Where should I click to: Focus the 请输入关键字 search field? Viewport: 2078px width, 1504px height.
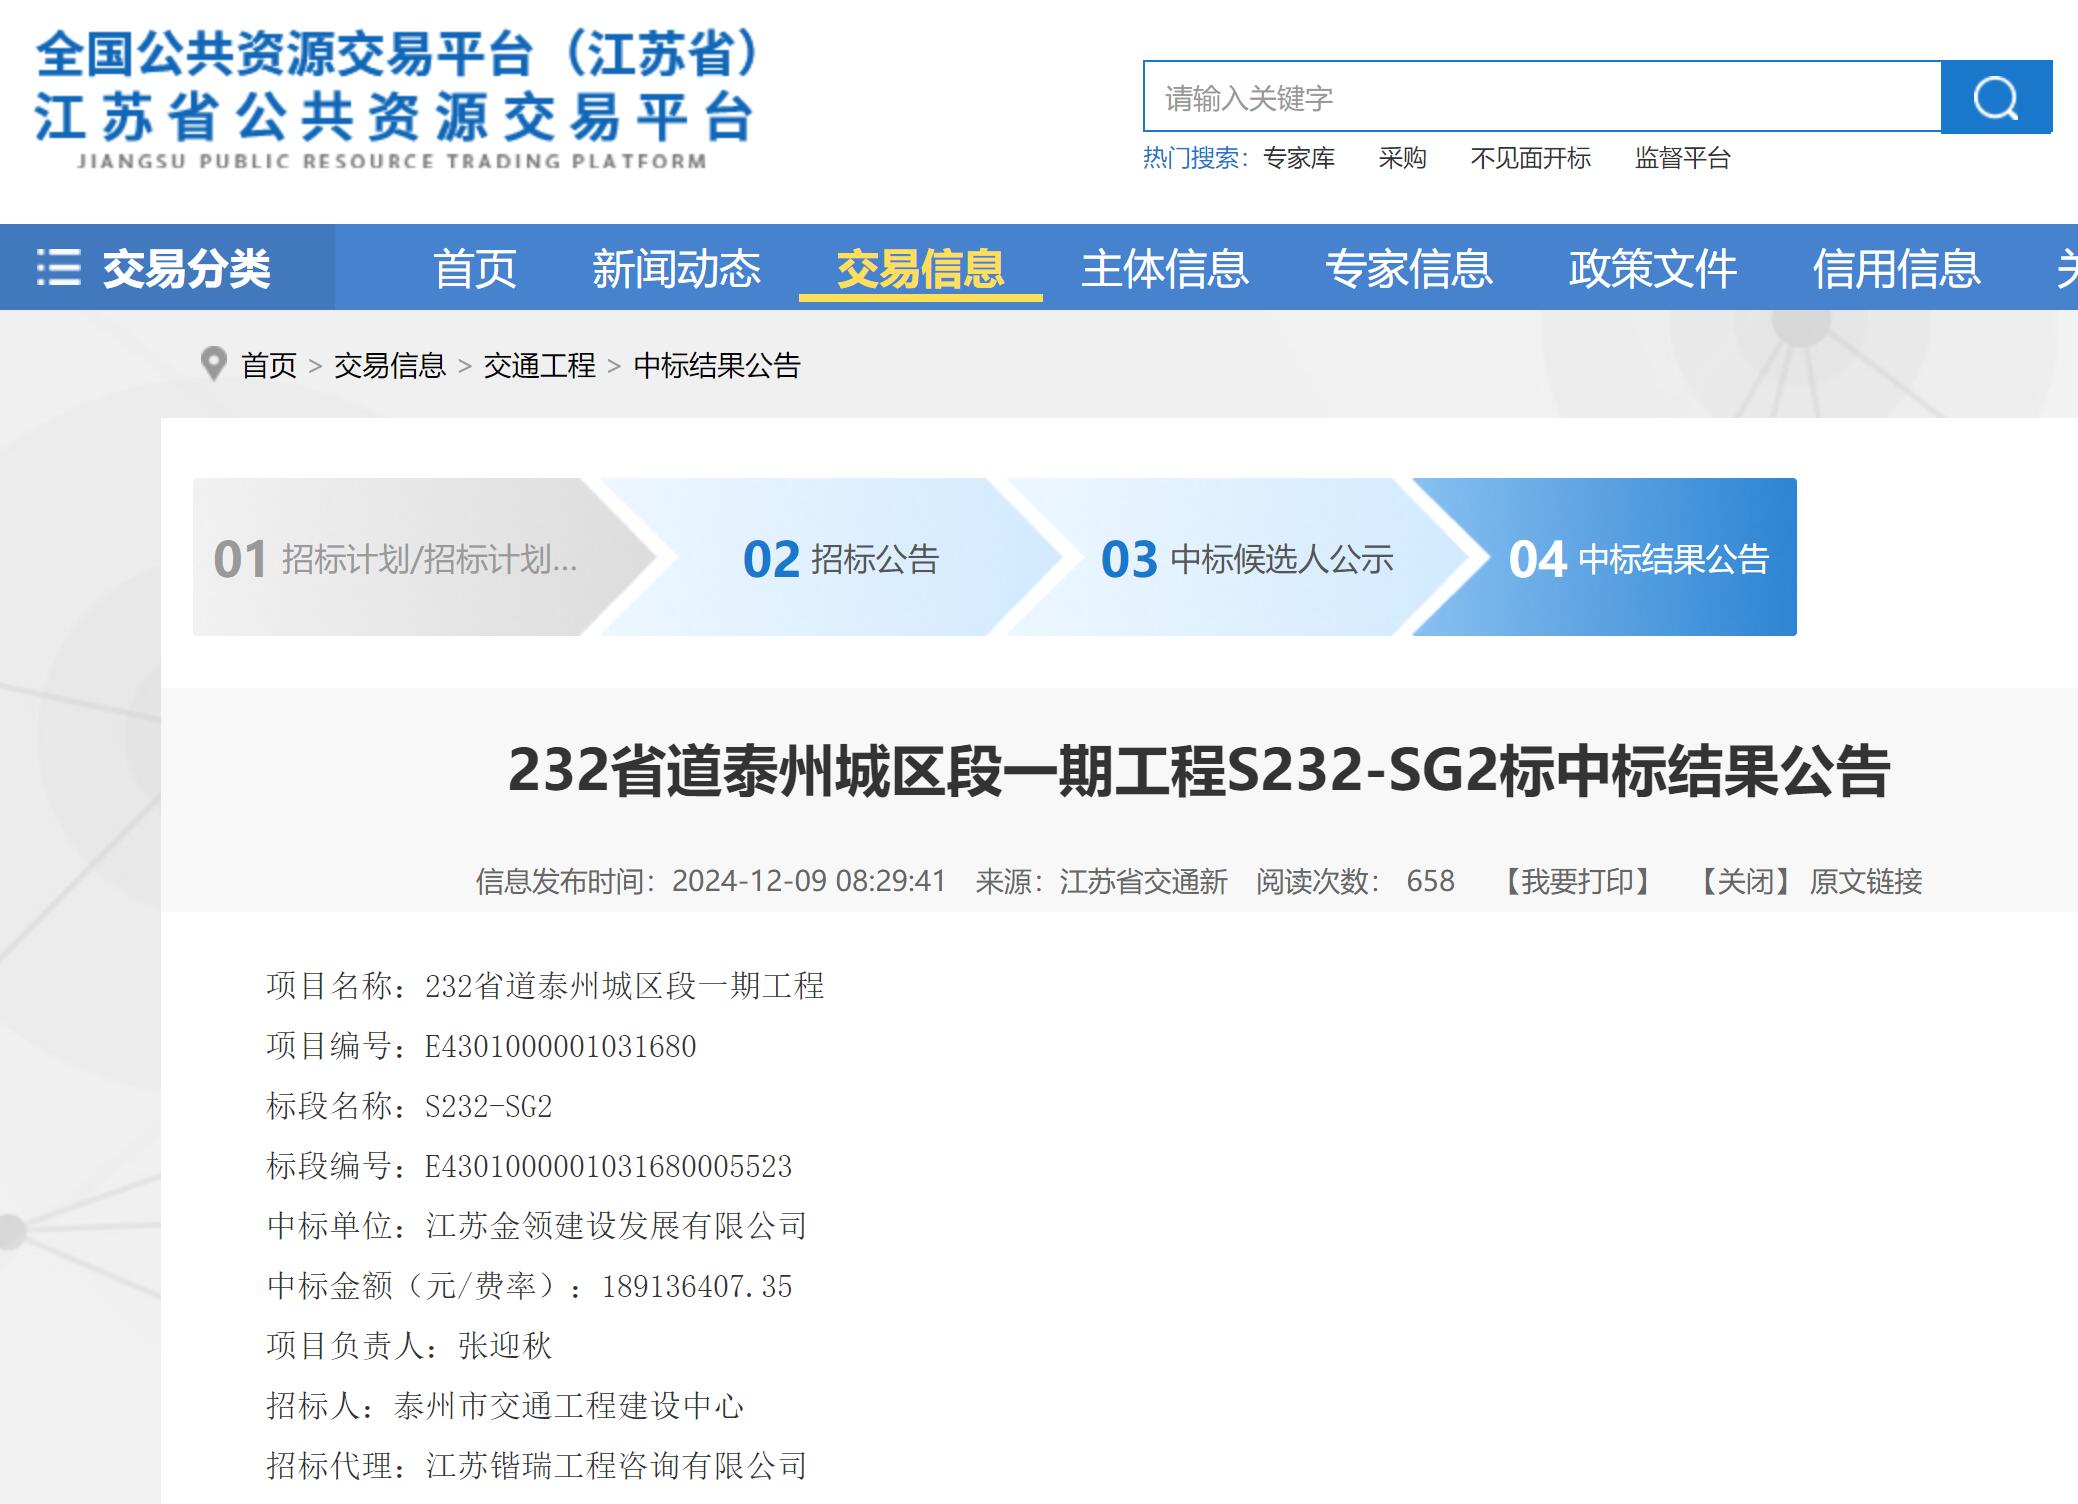coord(1542,97)
